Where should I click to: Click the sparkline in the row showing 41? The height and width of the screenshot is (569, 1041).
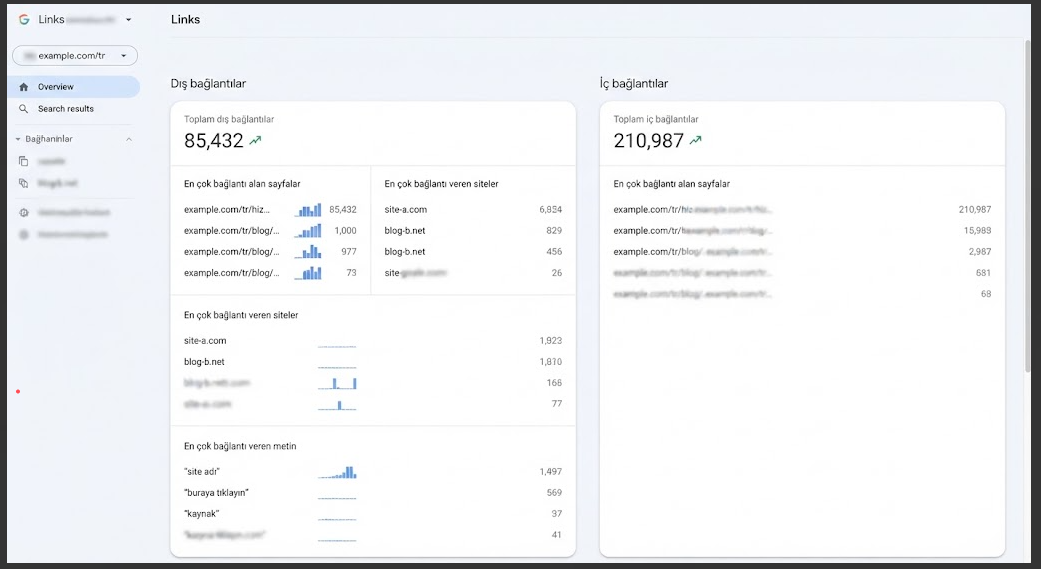point(337,540)
